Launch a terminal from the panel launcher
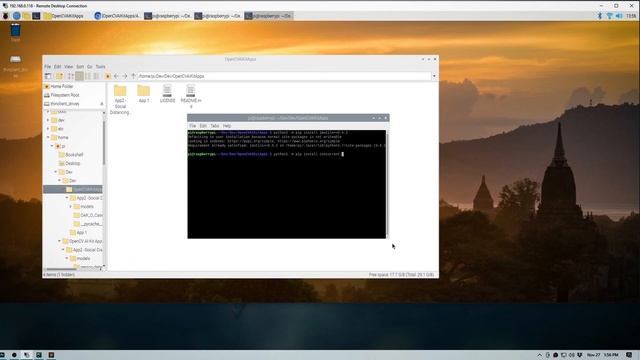 point(36,16)
